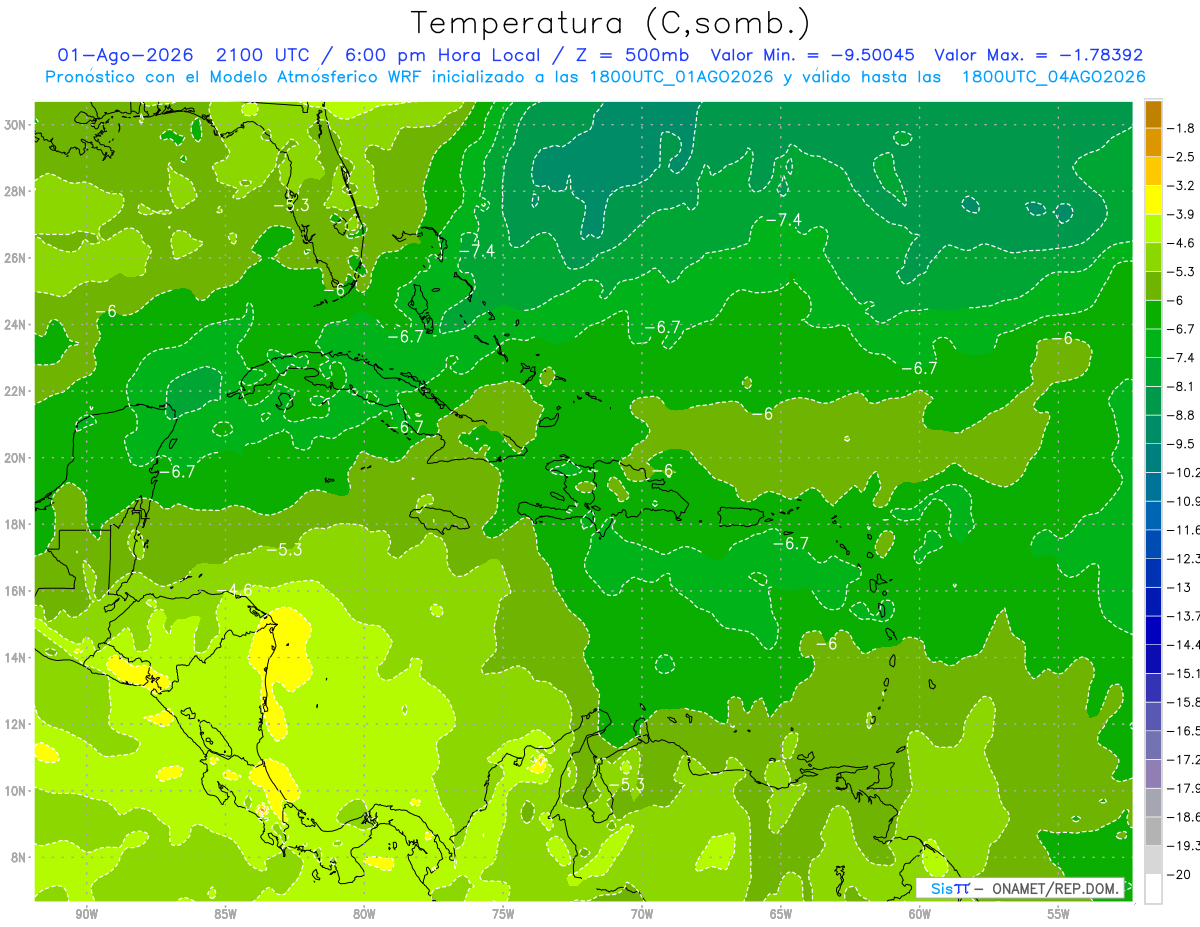Click the bright yellow swatch between -3.2 and -3.9
Viewport: 1200px width, 927px height.
pos(1153,200)
